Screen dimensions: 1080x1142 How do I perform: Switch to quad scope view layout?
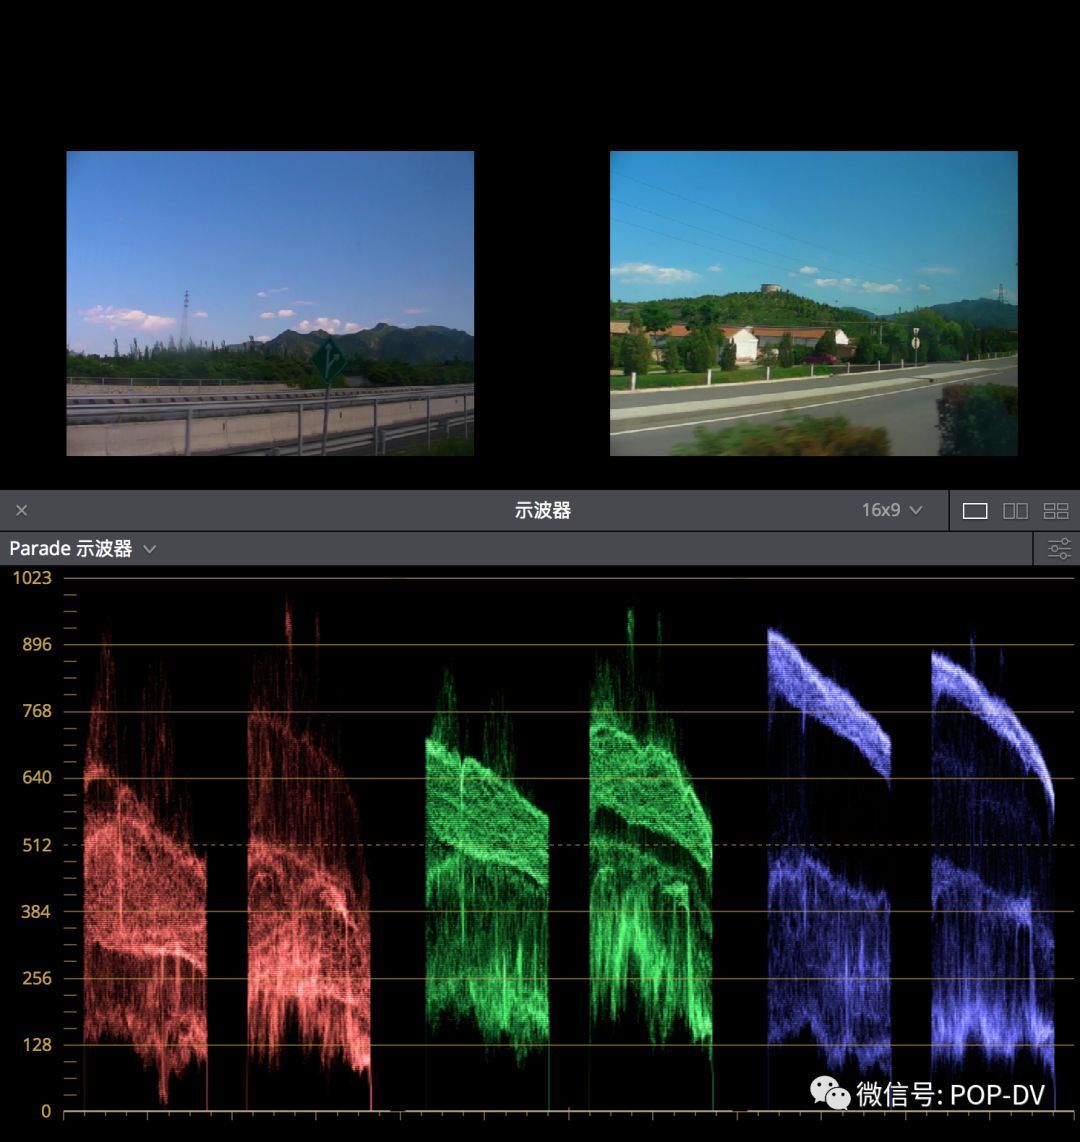1056,511
